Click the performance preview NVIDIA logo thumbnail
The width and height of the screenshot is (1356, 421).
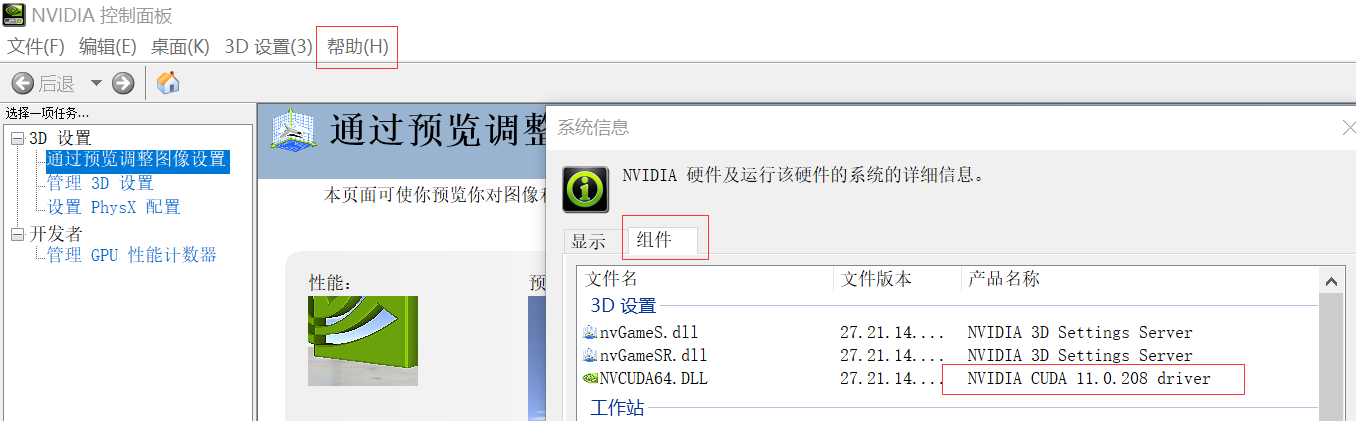click(x=363, y=341)
